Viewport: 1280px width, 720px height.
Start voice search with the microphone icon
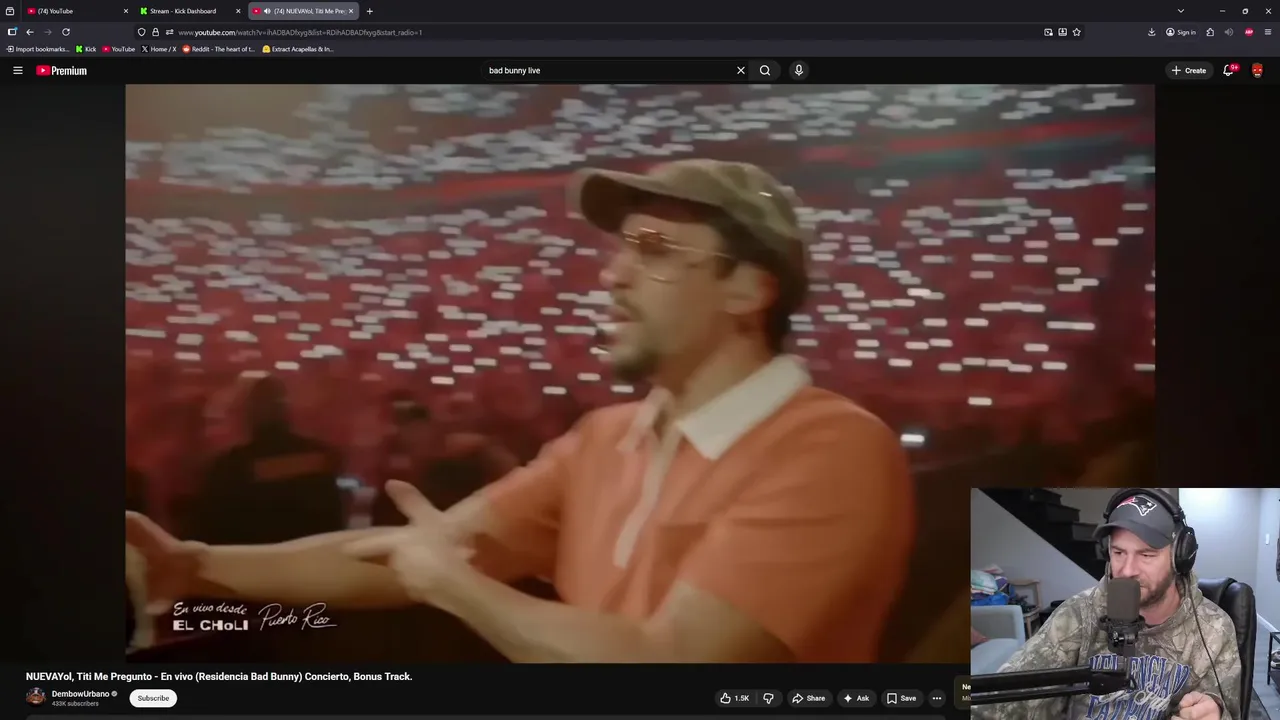(x=798, y=70)
